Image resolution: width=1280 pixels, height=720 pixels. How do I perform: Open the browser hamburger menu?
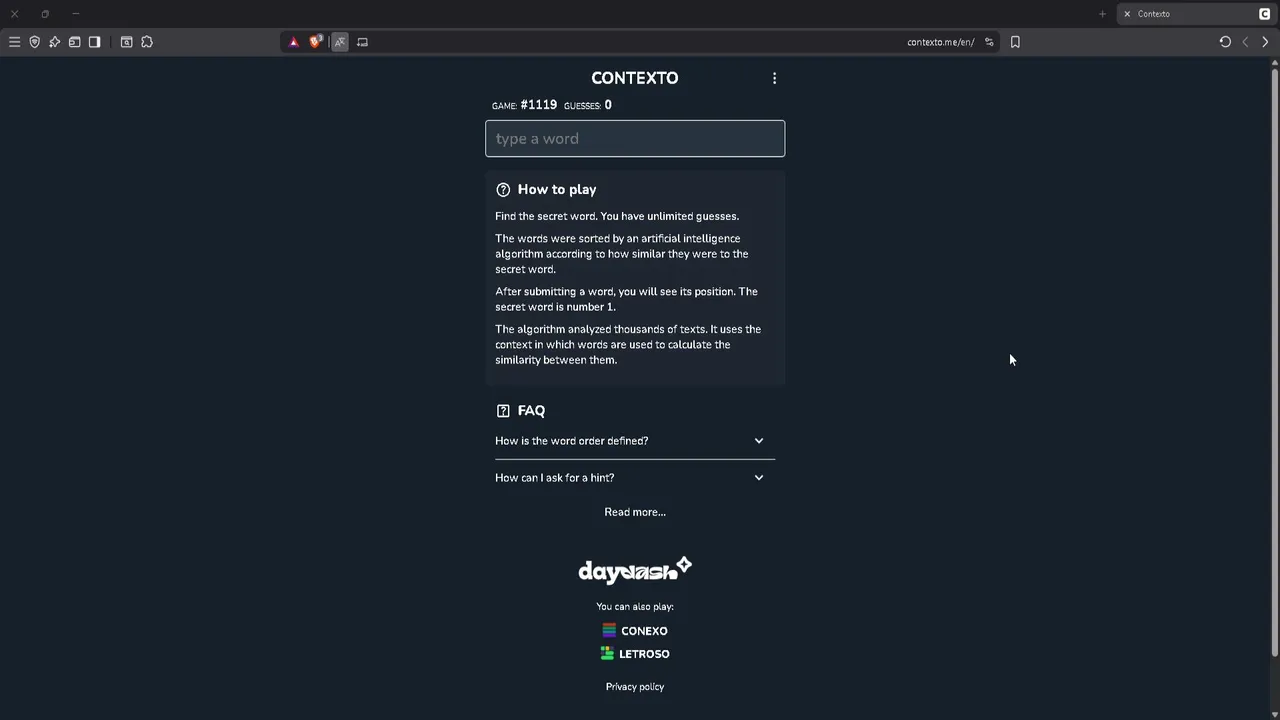[14, 42]
